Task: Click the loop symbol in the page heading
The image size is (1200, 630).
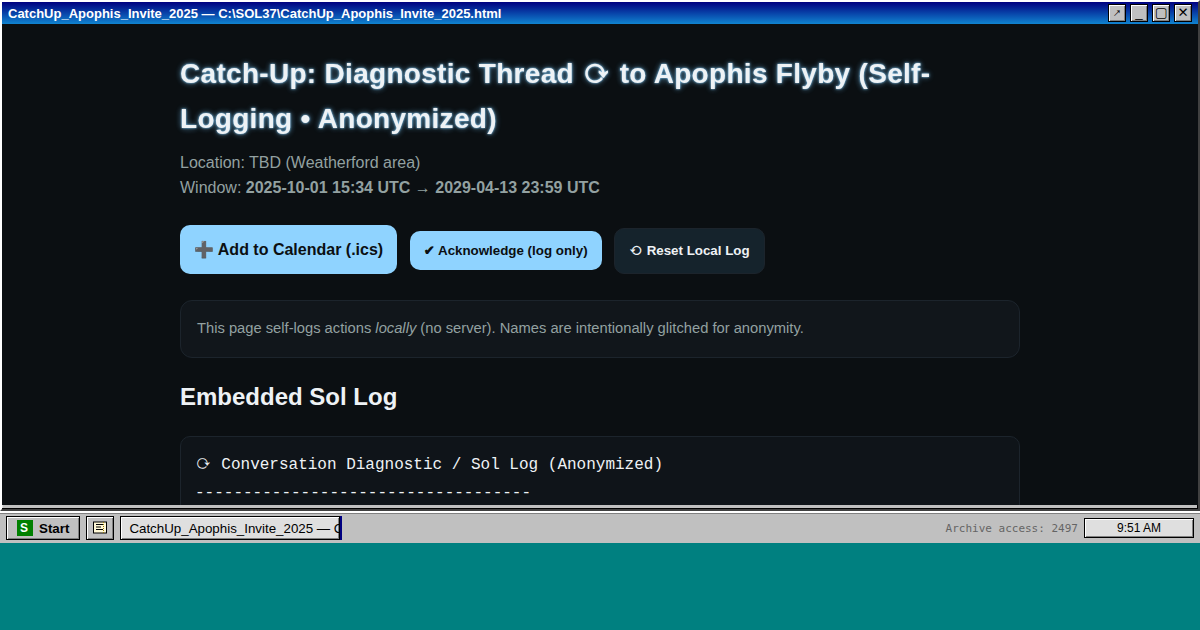Action: (x=596, y=75)
